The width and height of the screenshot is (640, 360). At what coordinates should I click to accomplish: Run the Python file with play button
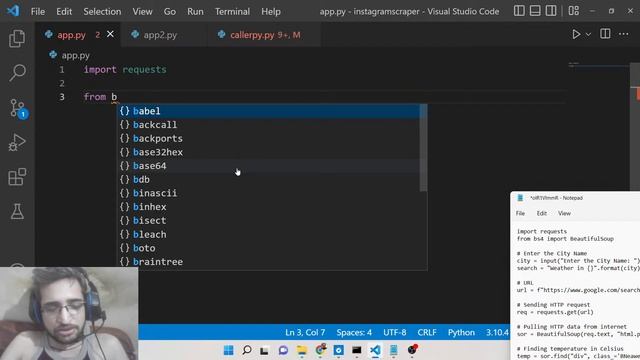[576, 34]
